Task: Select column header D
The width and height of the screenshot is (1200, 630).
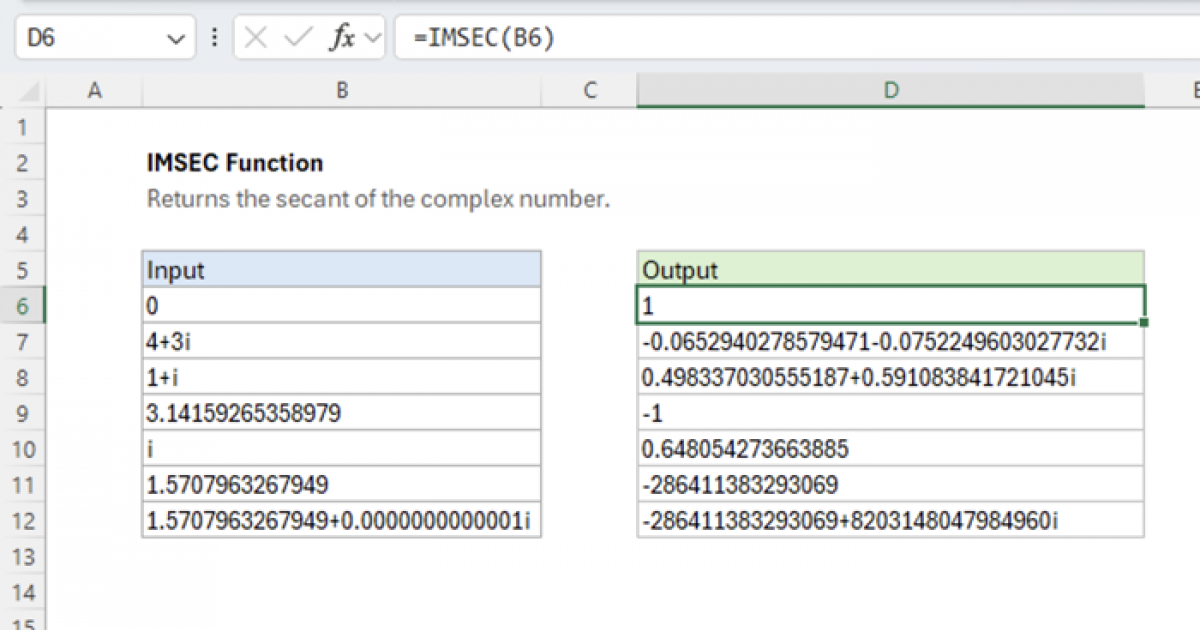Action: point(890,90)
